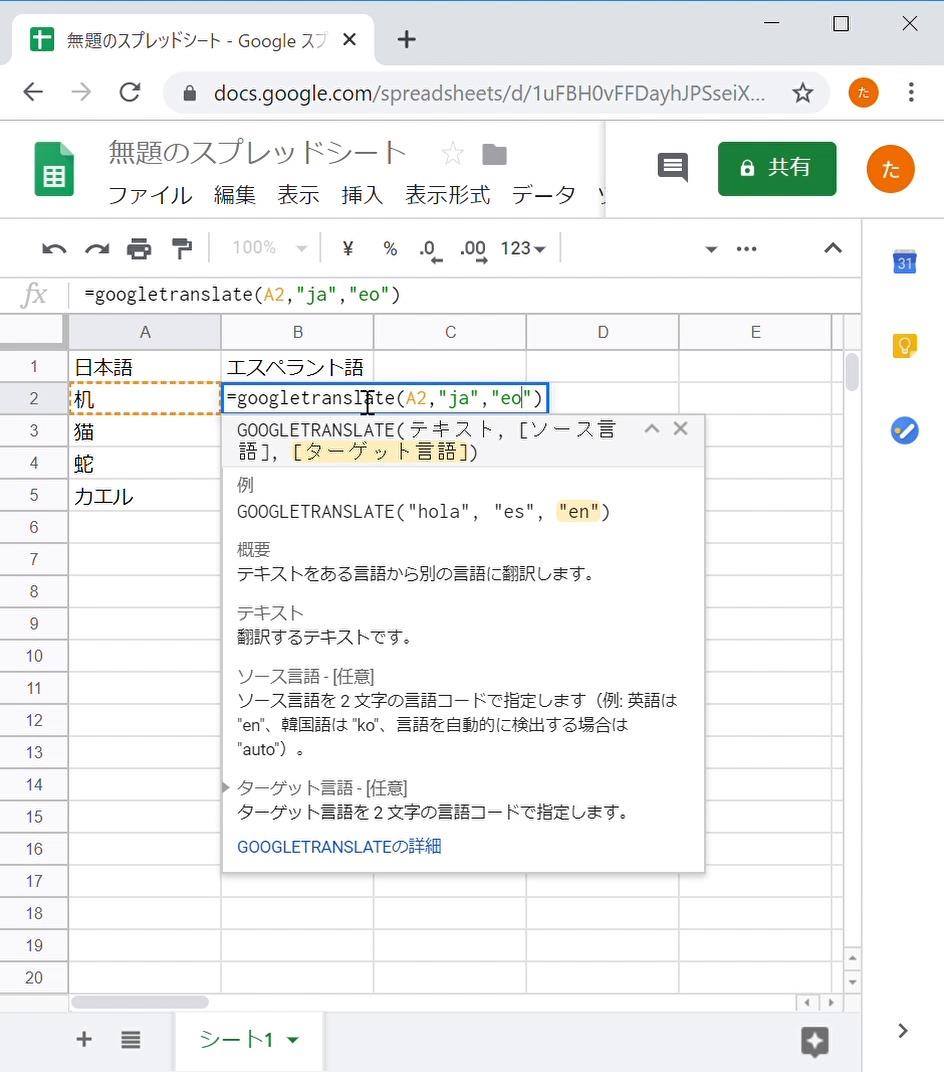Click the address bar URL
The image size is (944, 1072).
[489, 93]
